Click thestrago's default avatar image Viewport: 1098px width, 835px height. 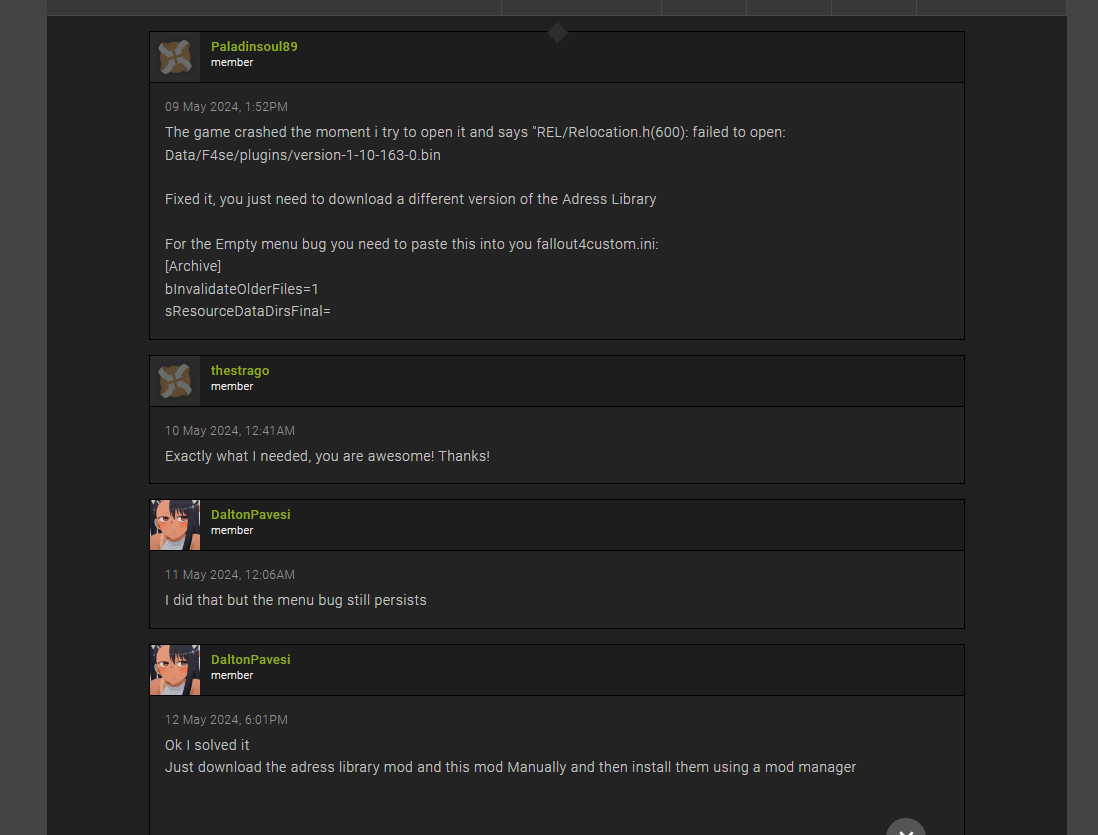coord(175,381)
